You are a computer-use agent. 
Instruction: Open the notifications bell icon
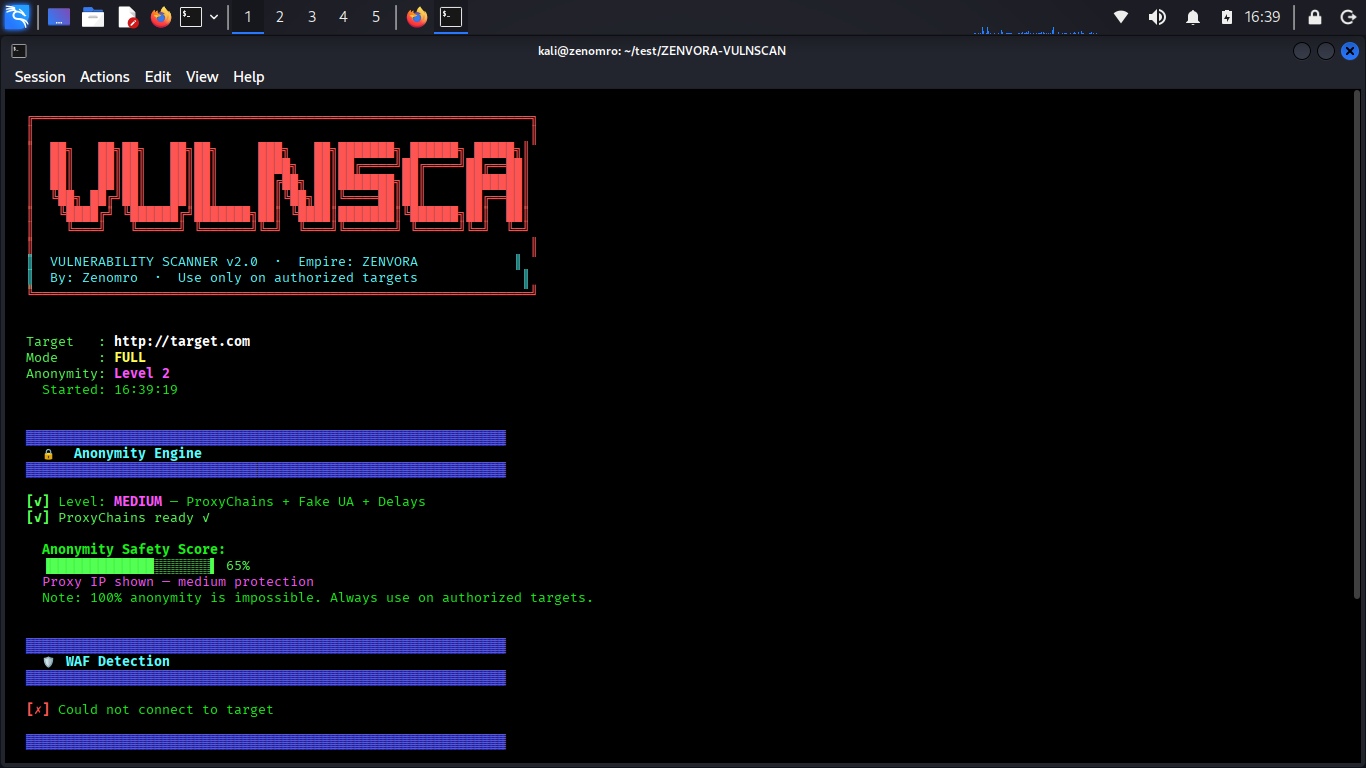coord(1193,17)
